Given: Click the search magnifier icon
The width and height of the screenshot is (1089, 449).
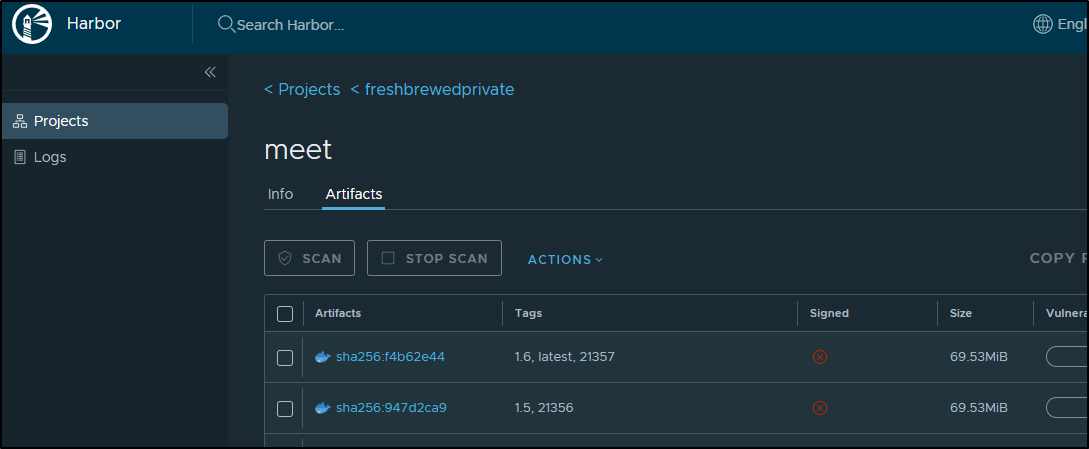Looking at the screenshot, I should [x=226, y=24].
